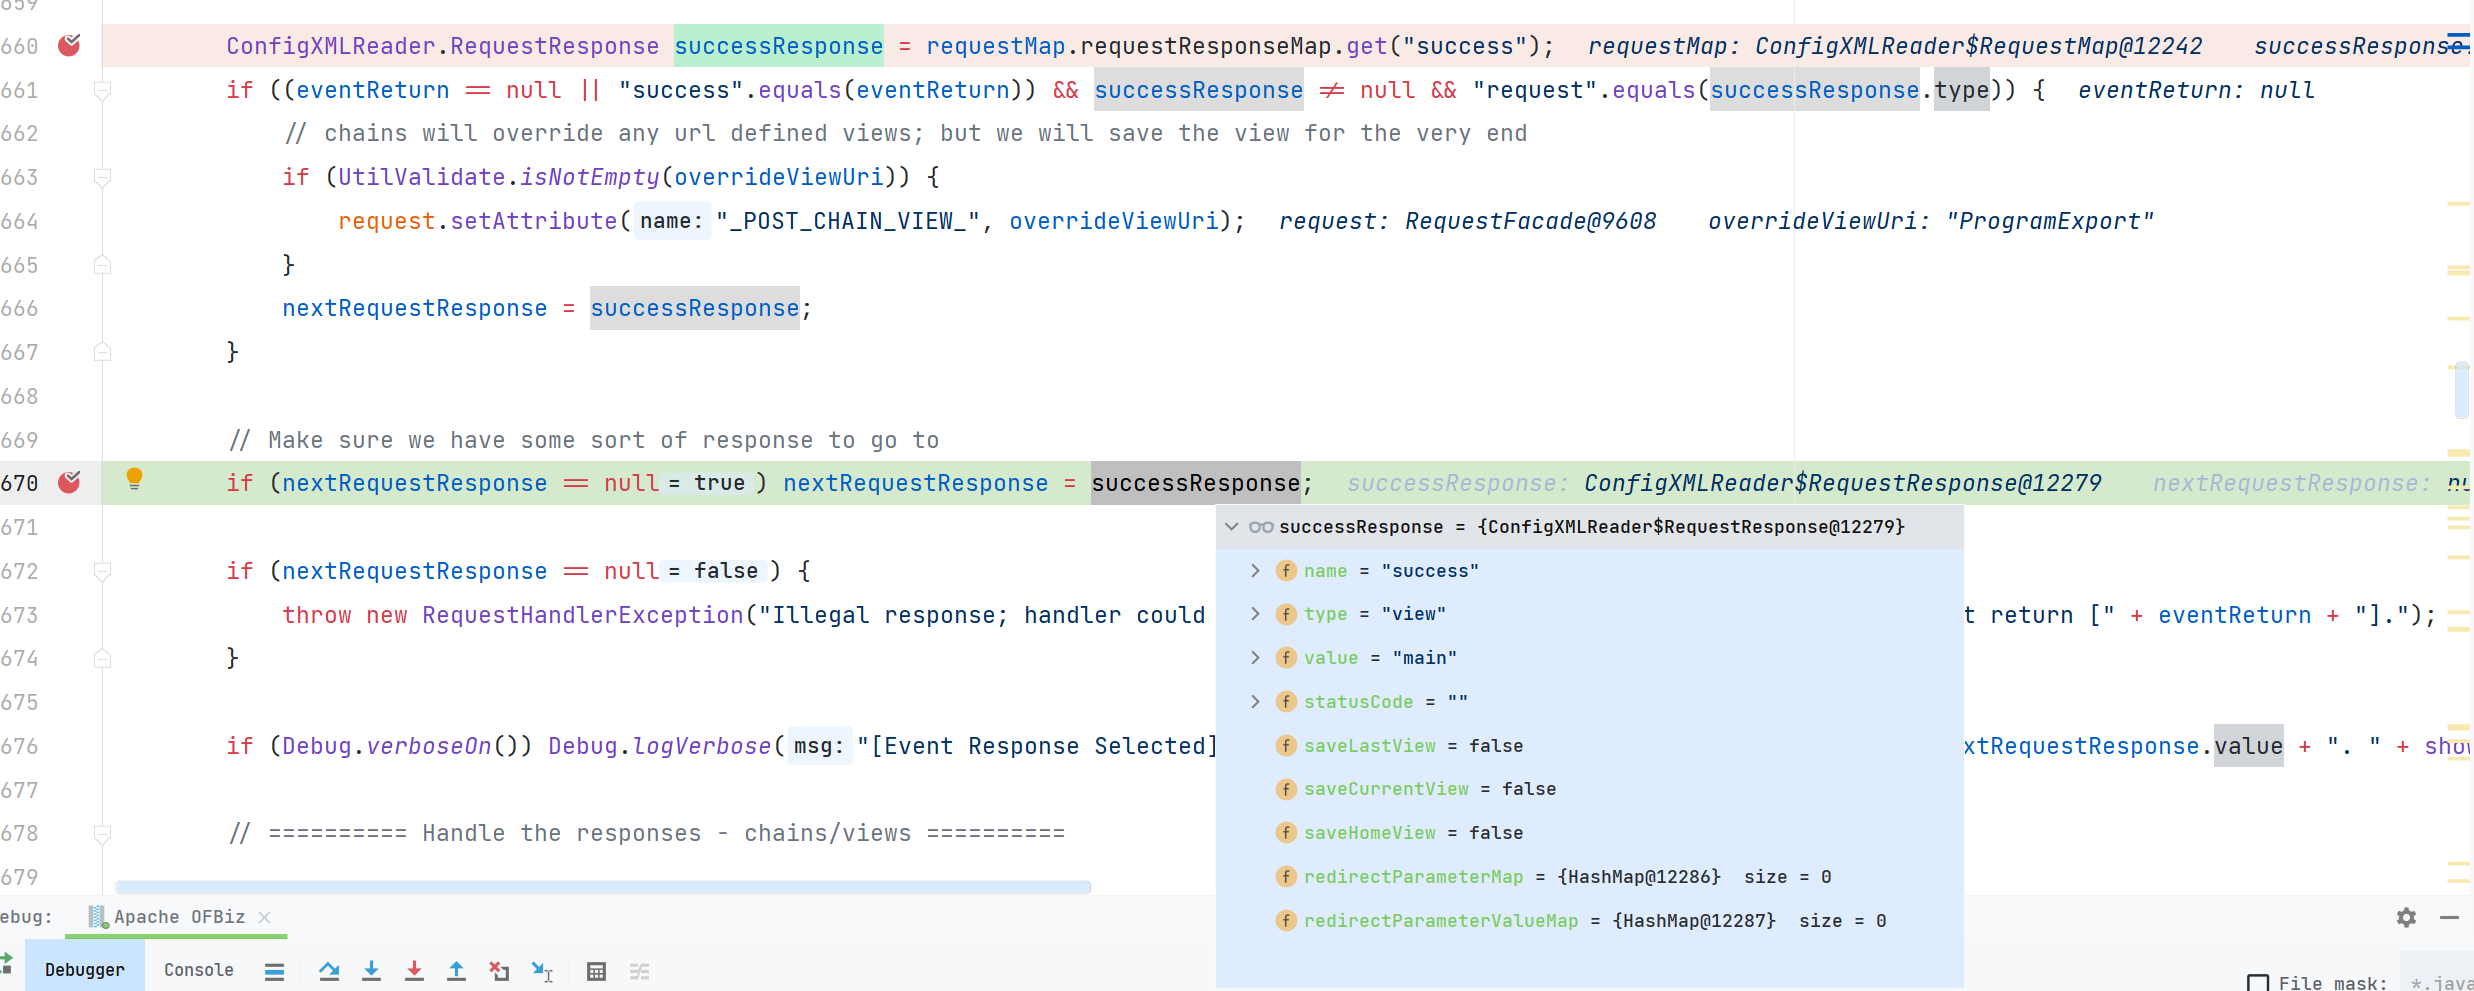Click the yellow lightbulb intention icon

click(134, 480)
